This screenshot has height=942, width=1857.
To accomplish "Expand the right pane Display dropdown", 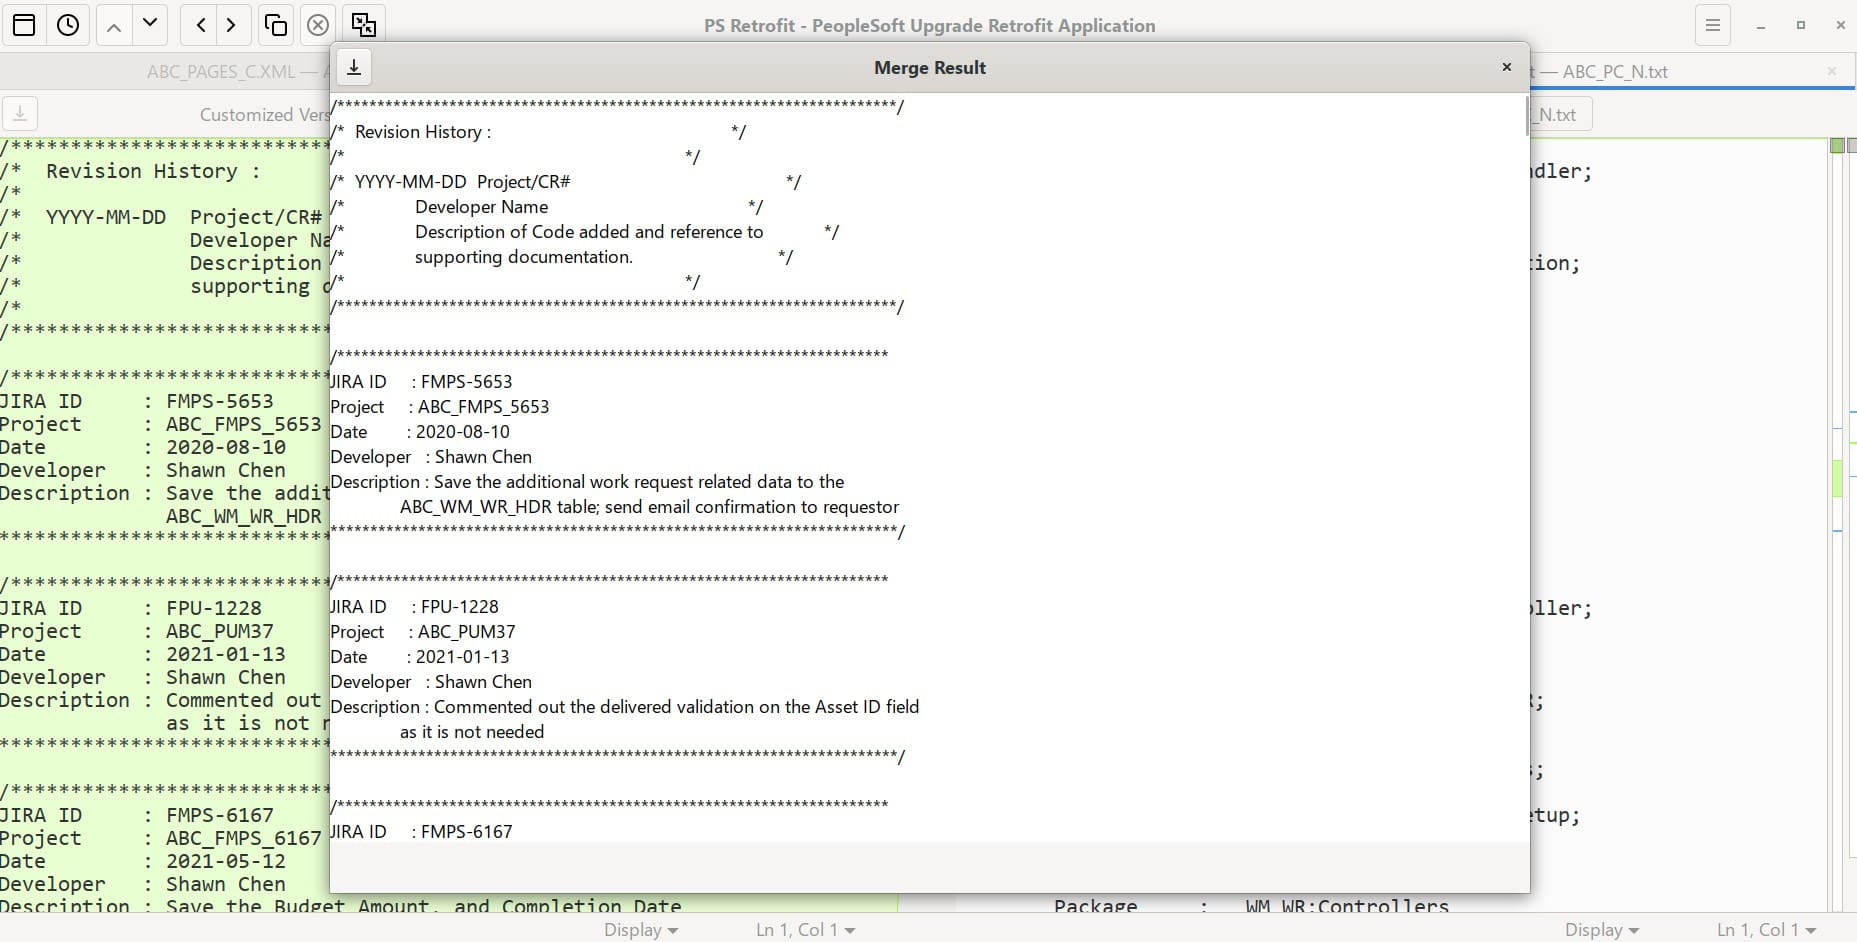I will pos(1602,930).
